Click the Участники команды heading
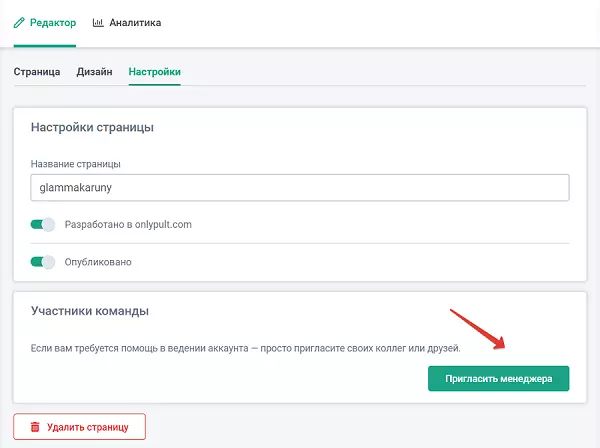 90,311
